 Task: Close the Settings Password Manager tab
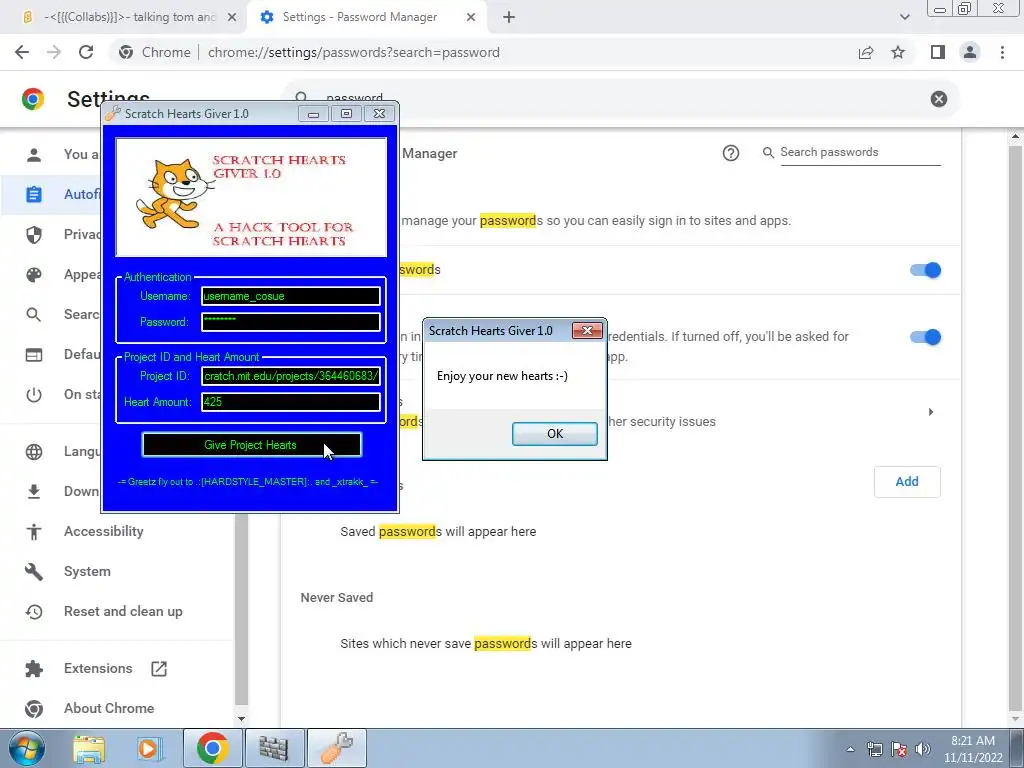pos(471,17)
